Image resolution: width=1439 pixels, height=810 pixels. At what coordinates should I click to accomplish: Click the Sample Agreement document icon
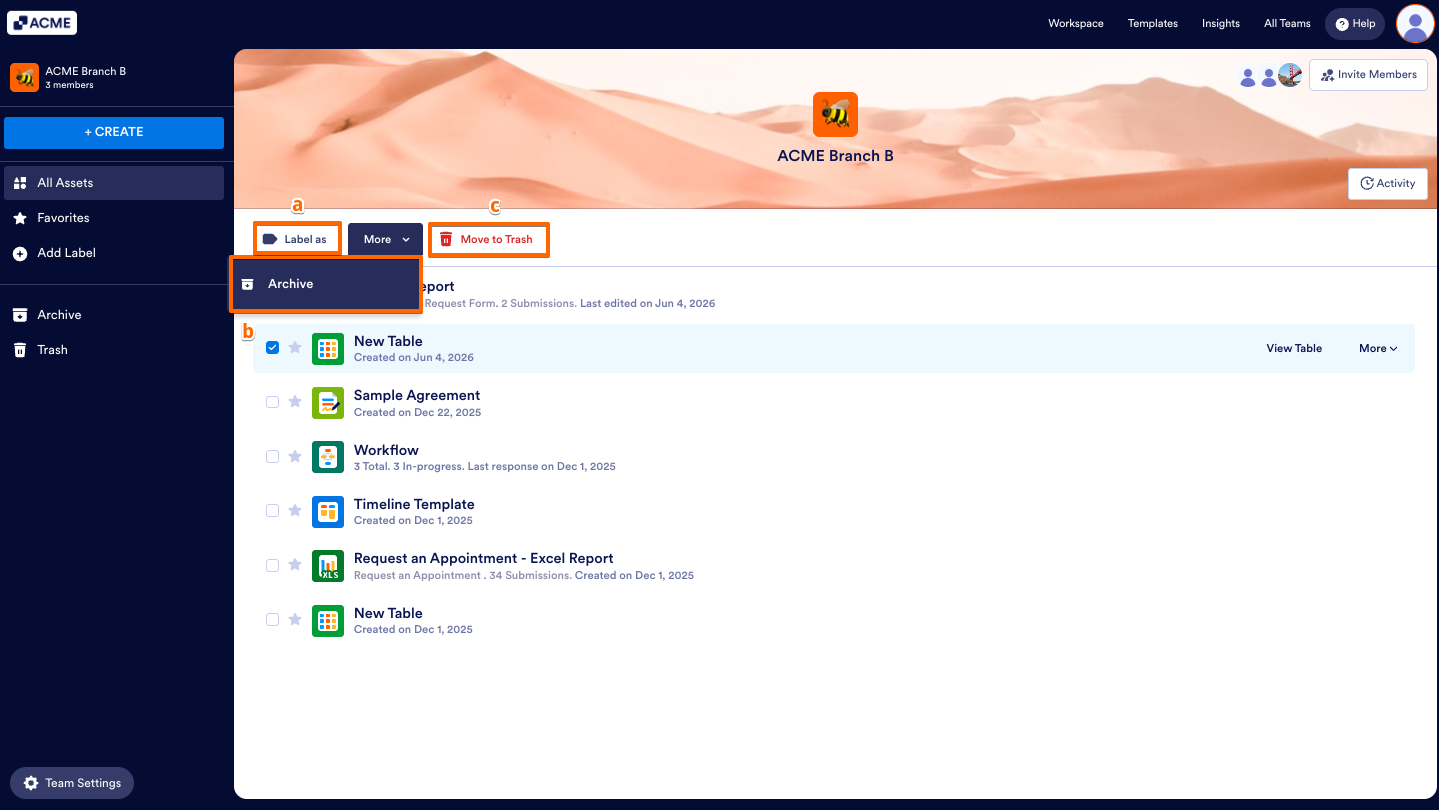(x=328, y=403)
